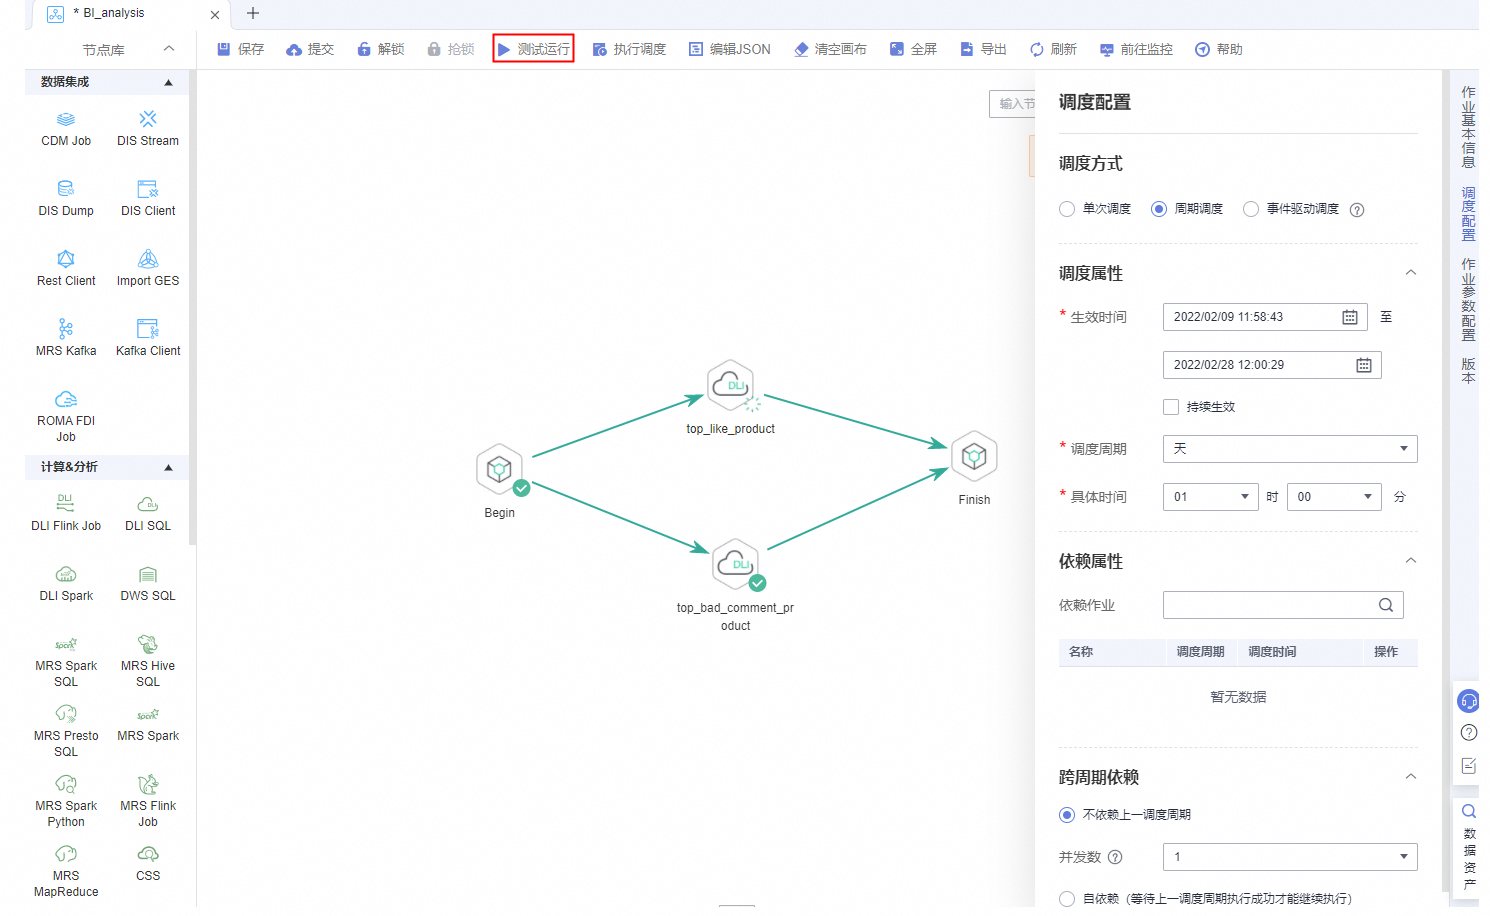Click the 测试运行 button
Viewport: 1490px width, 916px height.
pos(533,49)
